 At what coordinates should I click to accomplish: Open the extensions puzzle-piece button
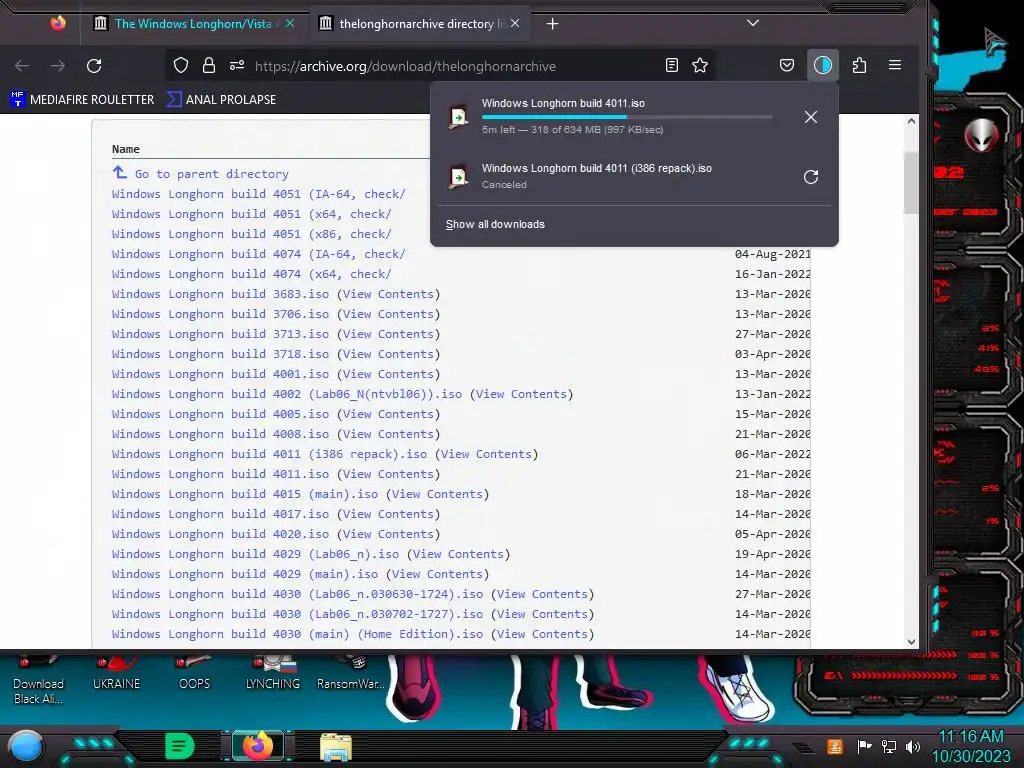pos(859,65)
